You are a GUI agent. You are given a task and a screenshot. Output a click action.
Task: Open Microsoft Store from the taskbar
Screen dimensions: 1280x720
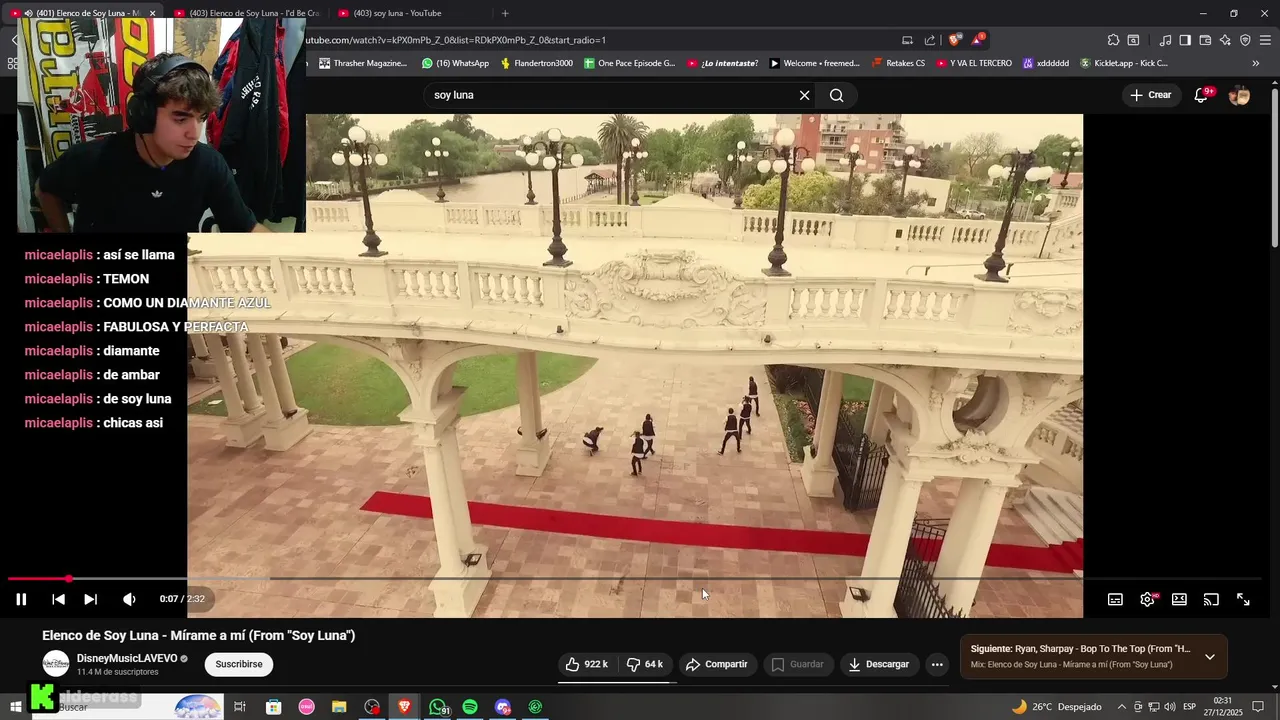(273, 707)
